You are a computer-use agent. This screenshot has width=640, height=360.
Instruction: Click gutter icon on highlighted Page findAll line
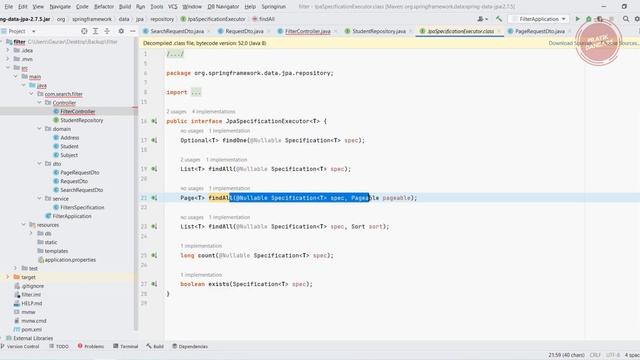pyautogui.click(x=154, y=198)
